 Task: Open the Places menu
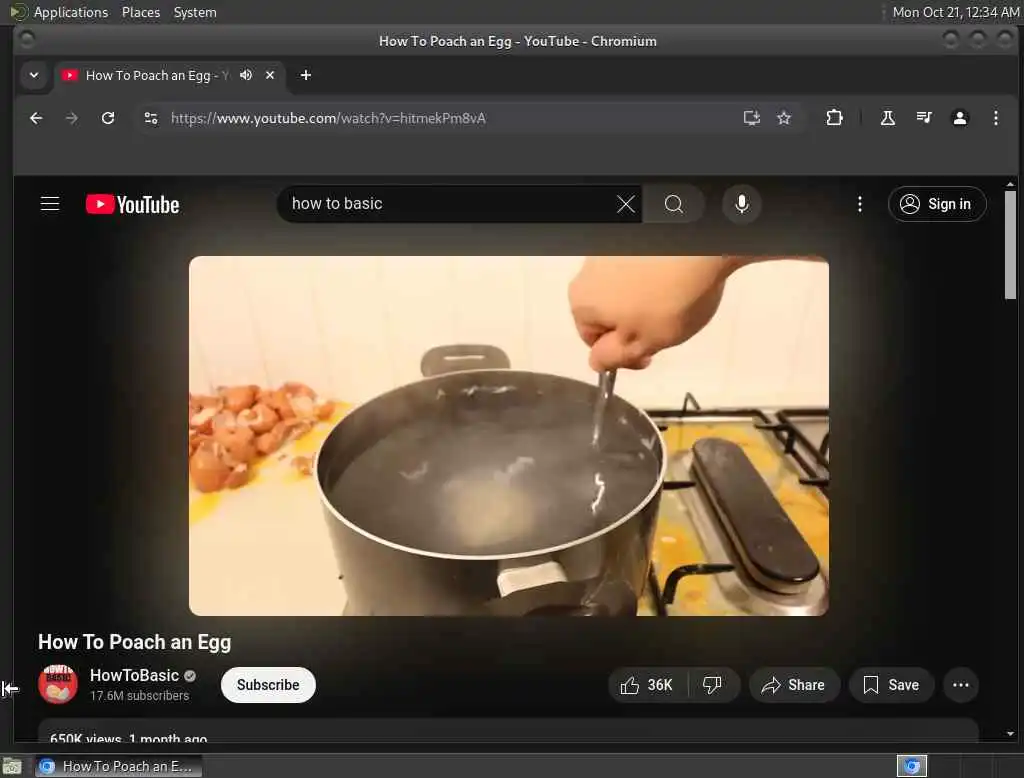(x=141, y=12)
